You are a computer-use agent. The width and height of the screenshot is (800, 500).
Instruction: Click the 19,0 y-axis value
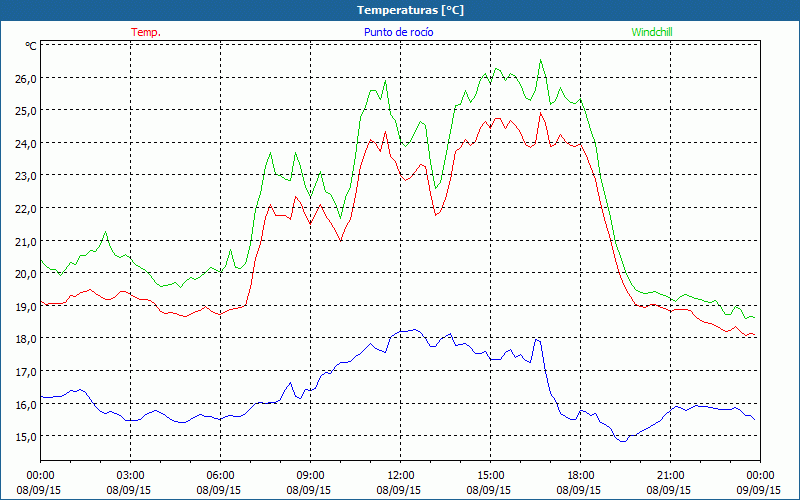[x=27, y=306]
